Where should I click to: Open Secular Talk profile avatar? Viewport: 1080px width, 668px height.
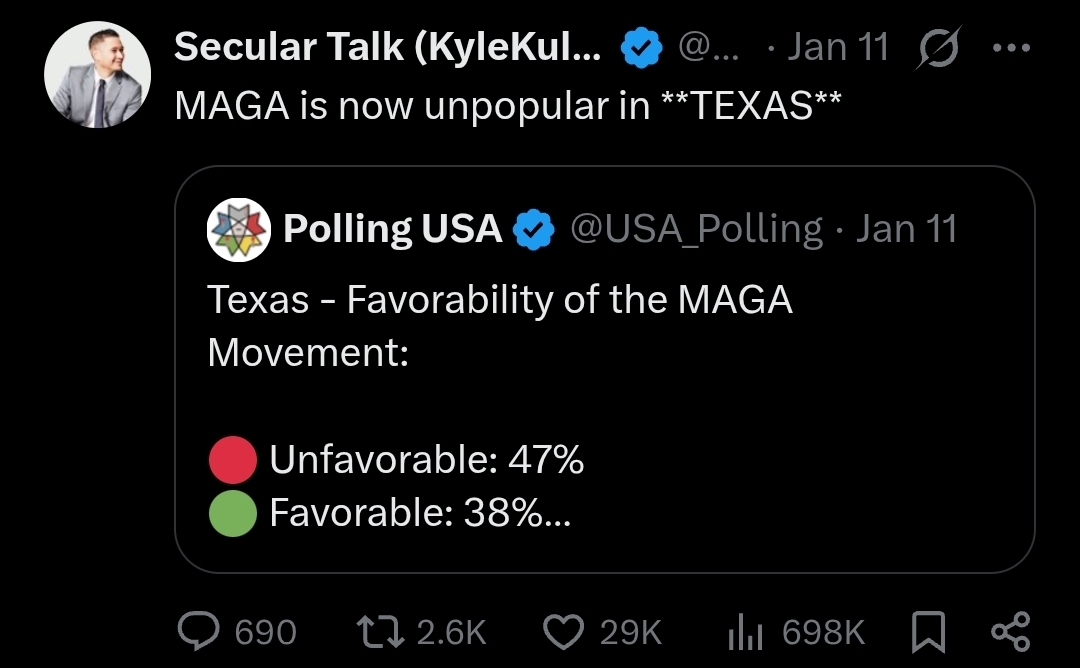(x=97, y=76)
